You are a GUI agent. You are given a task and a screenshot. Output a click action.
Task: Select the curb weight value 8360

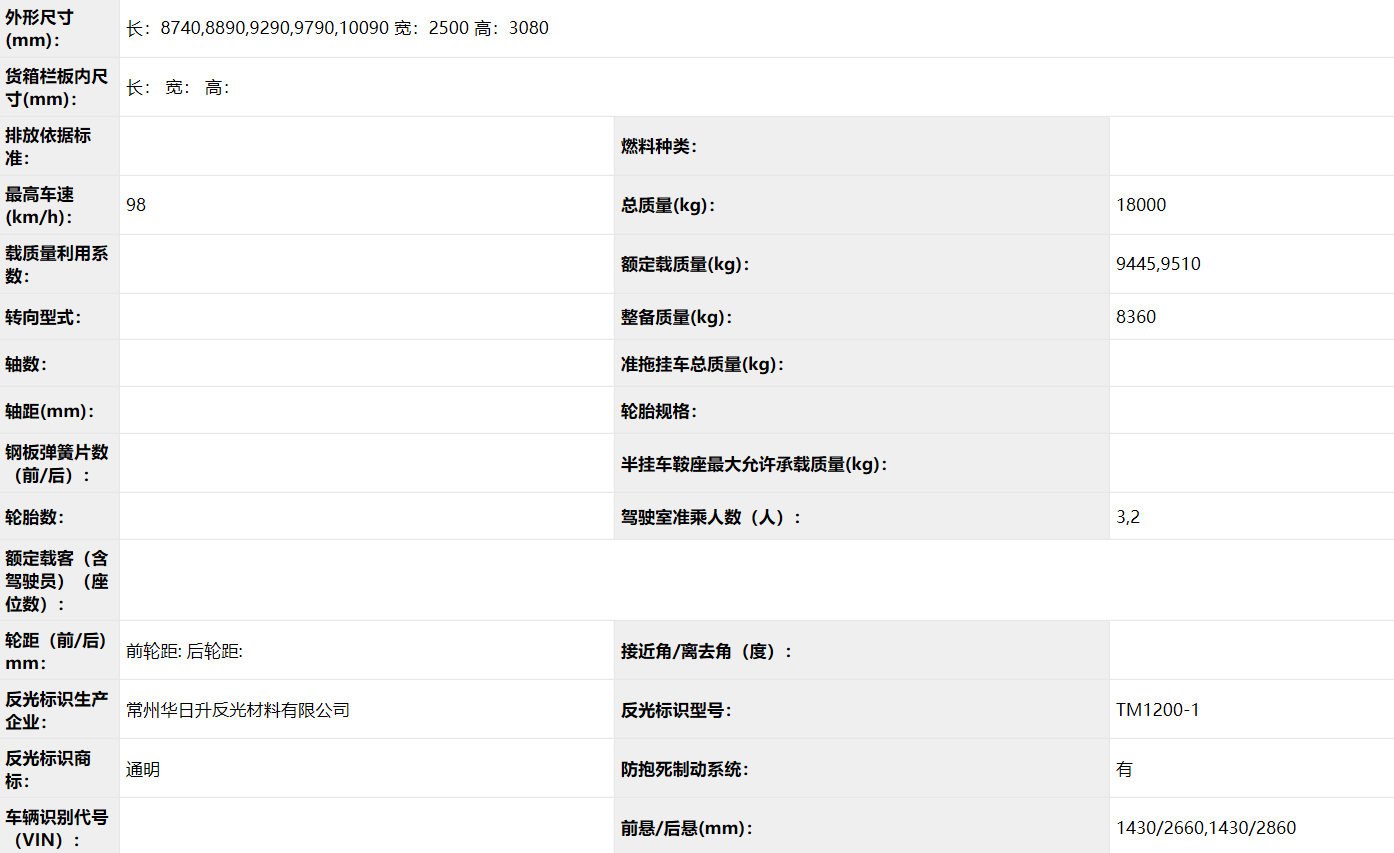(x=1136, y=317)
